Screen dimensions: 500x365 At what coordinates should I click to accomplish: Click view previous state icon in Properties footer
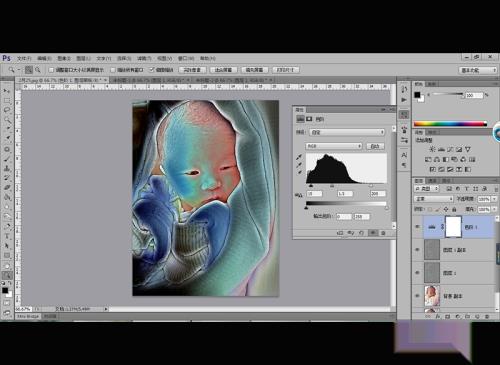(x=350, y=233)
